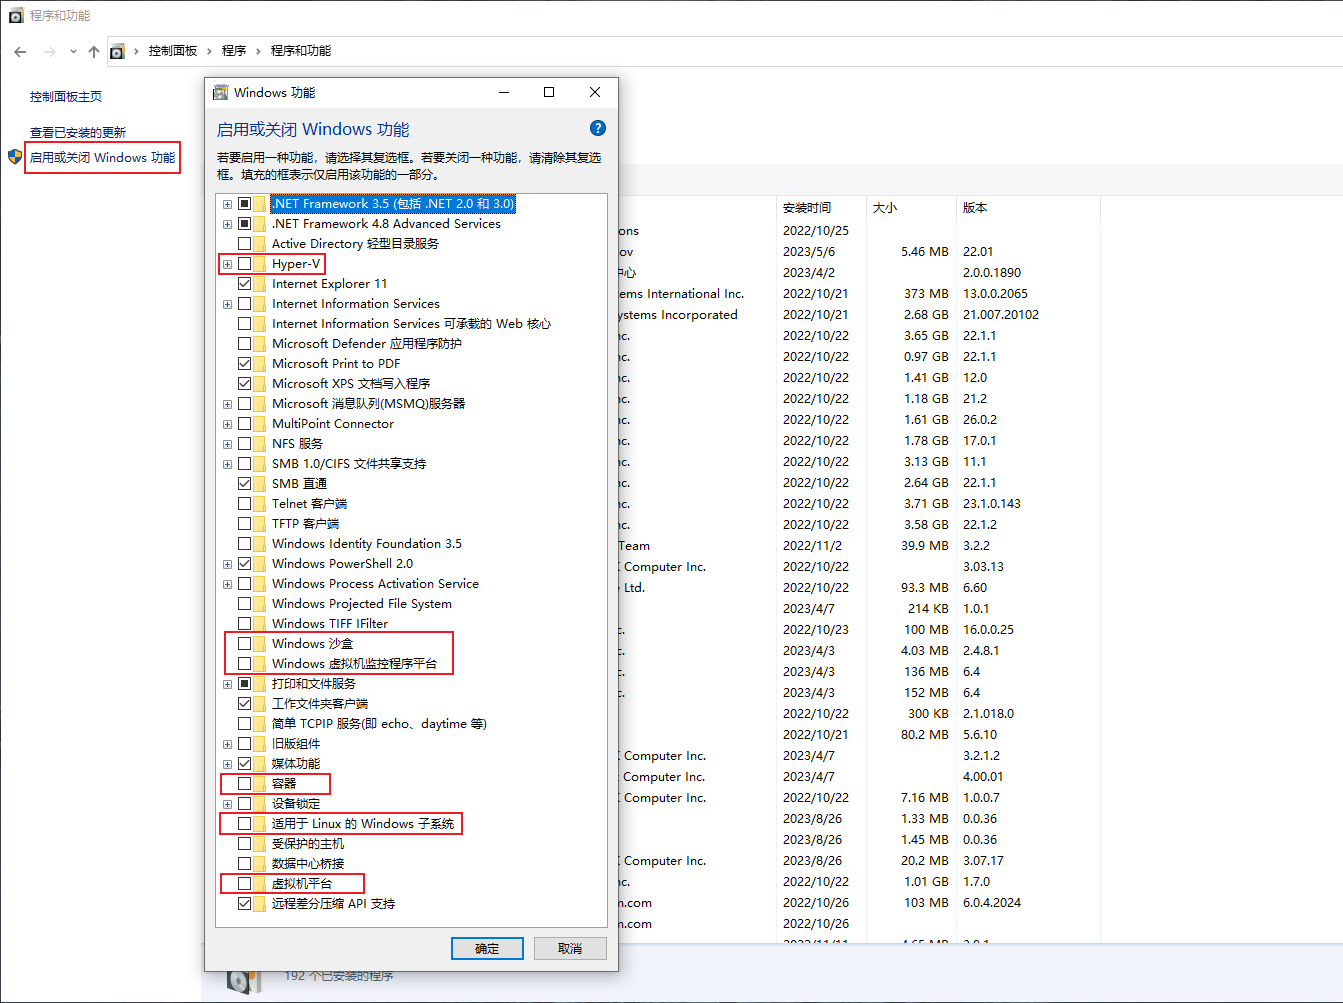Screen dimensions: 1343x1003
Task: Sort by 大小 column header
Action: tap(885, 208)
